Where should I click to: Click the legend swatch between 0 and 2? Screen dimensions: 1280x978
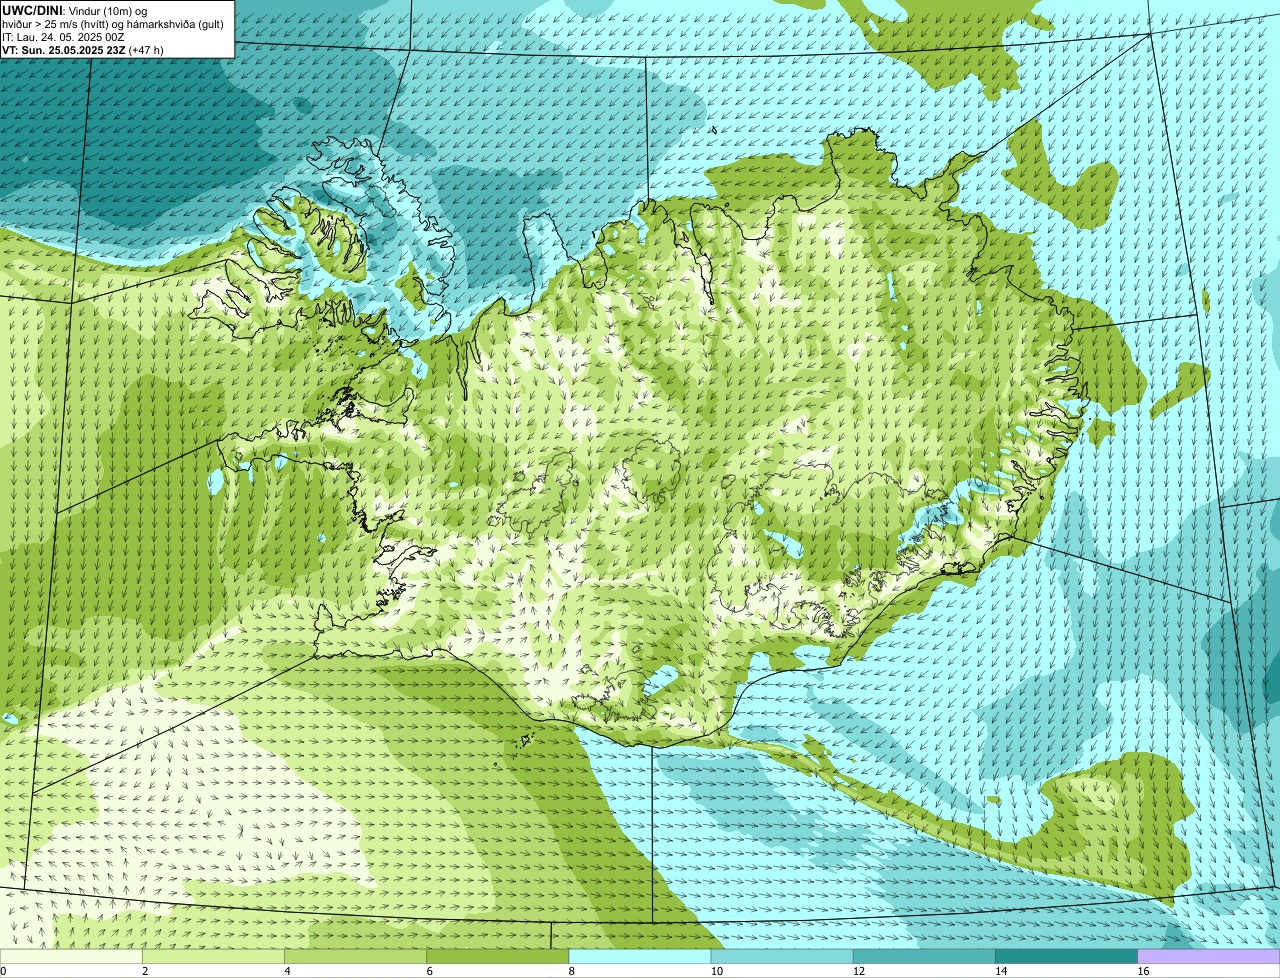click(x=72, y=957)
